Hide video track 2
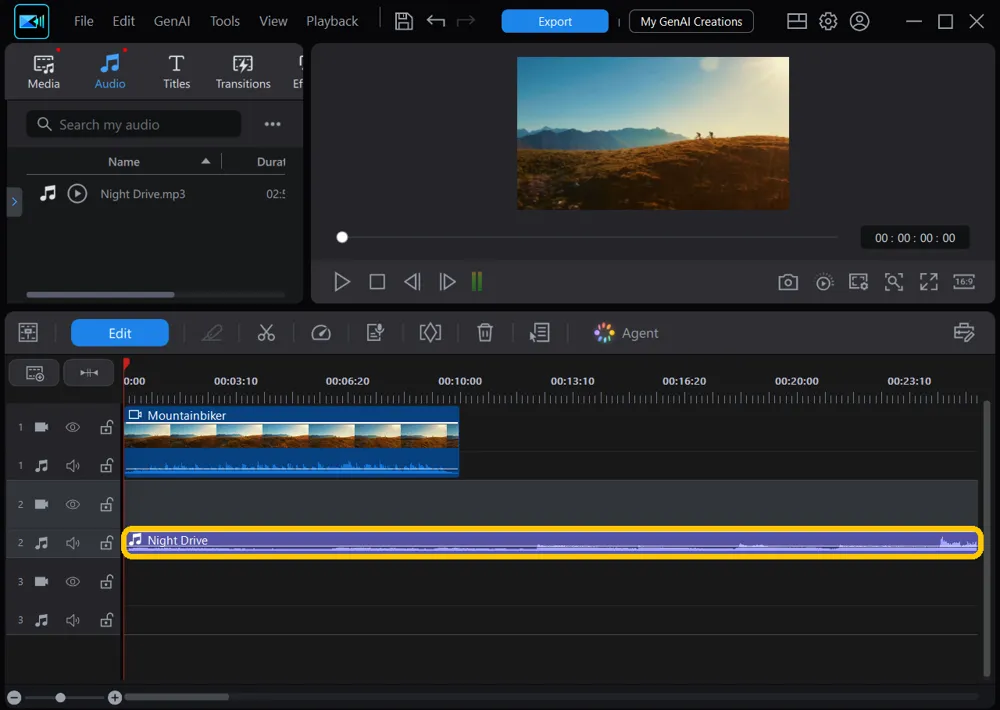 [x=73, y=504]
